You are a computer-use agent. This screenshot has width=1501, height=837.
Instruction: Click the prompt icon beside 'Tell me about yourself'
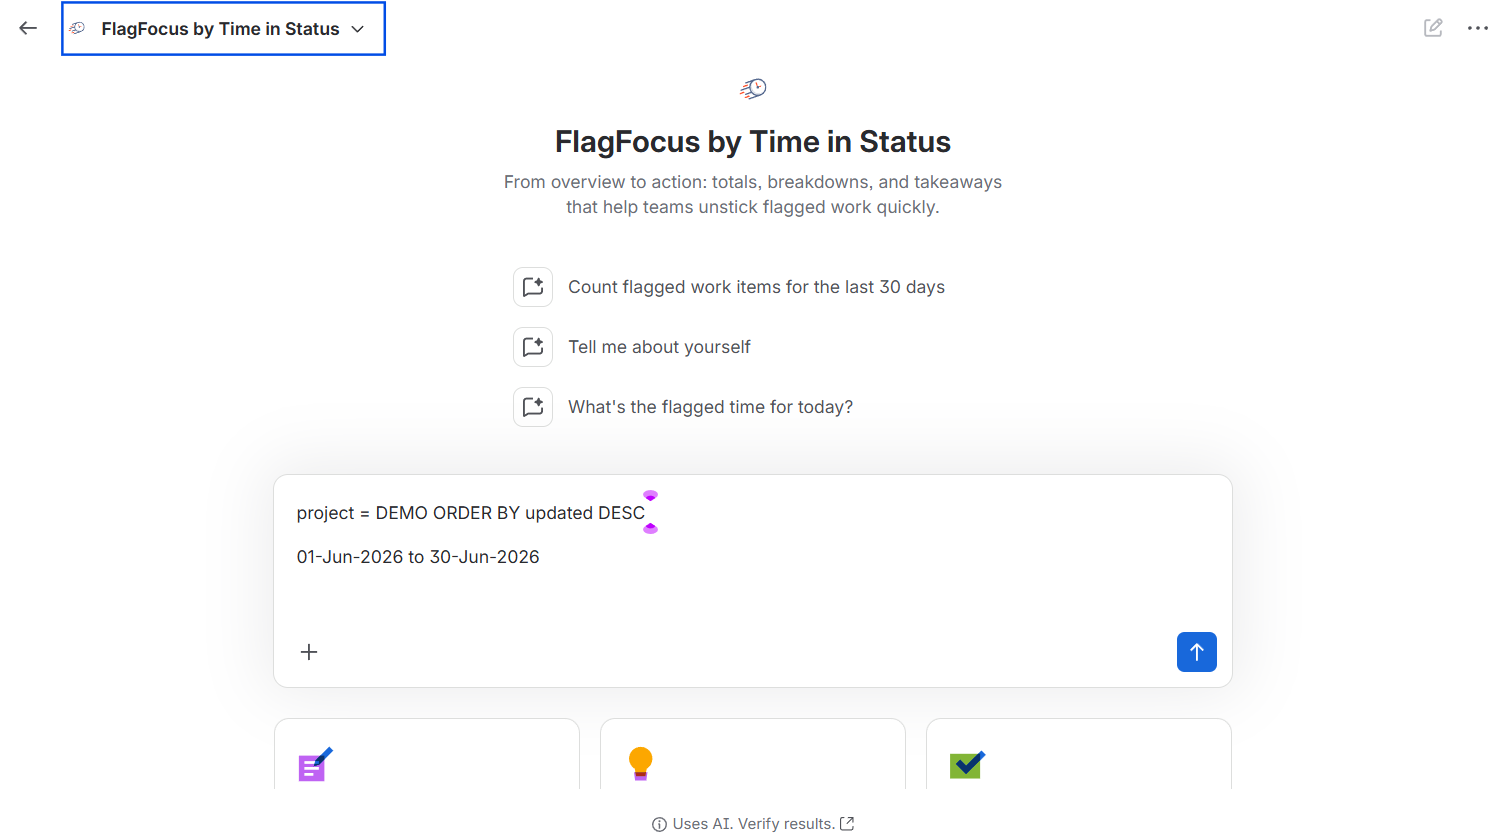click(x=533, y=347)
